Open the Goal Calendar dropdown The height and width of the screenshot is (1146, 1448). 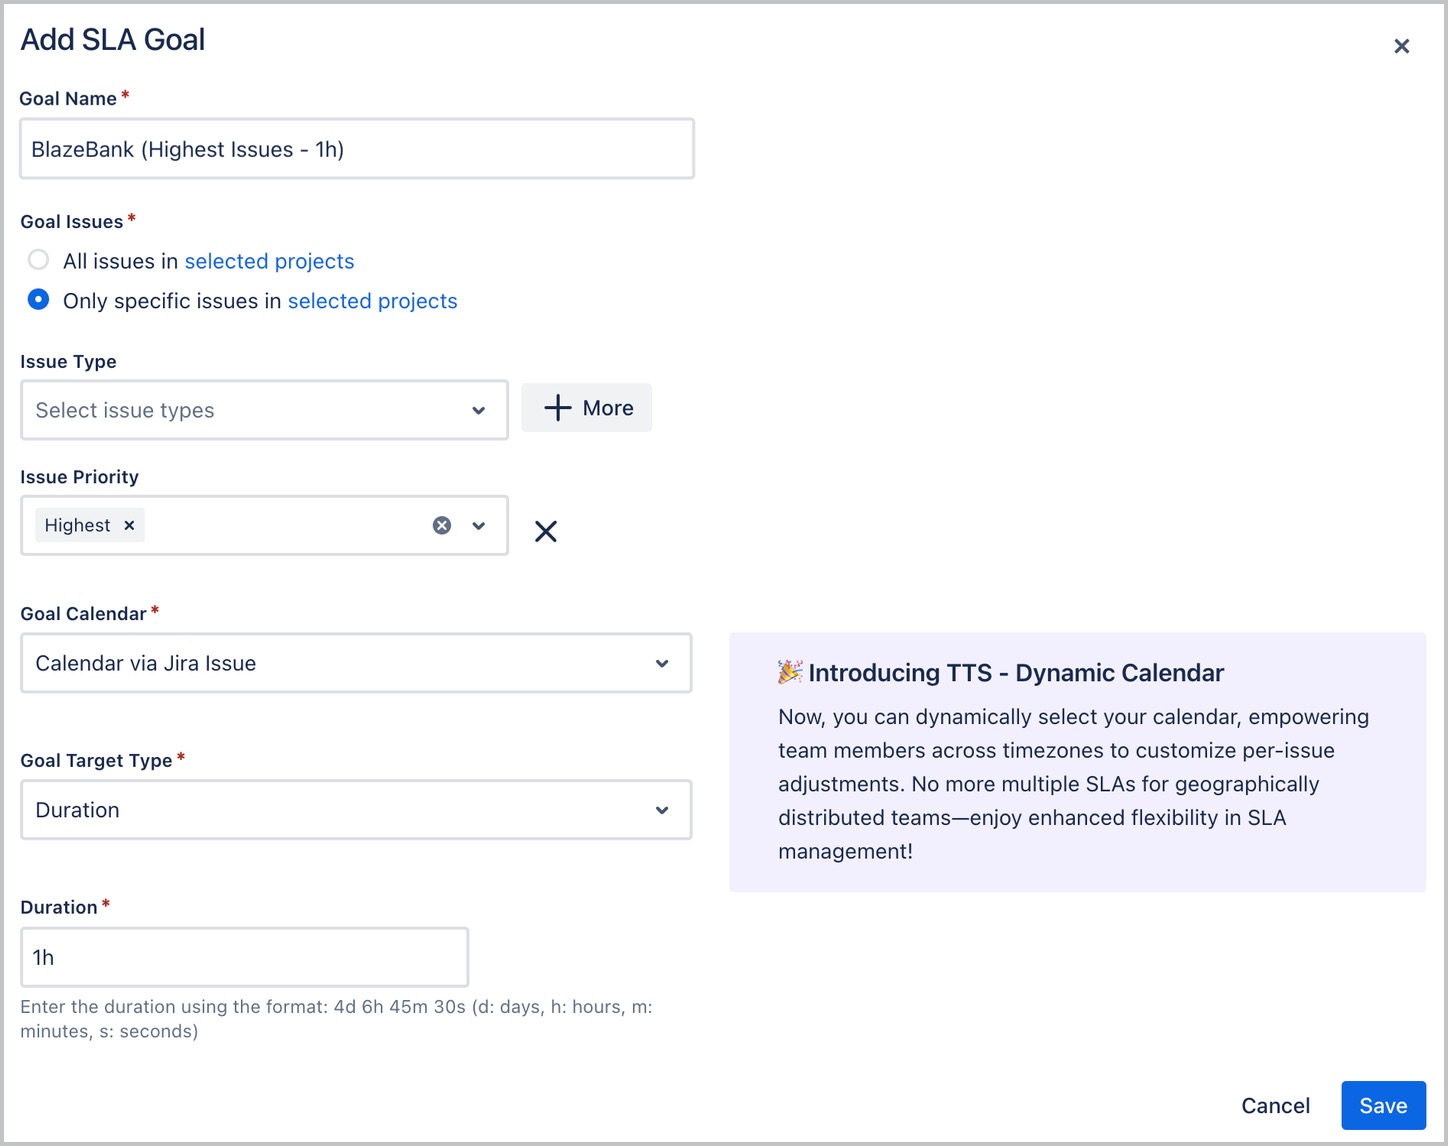click(x=356, y=663)
